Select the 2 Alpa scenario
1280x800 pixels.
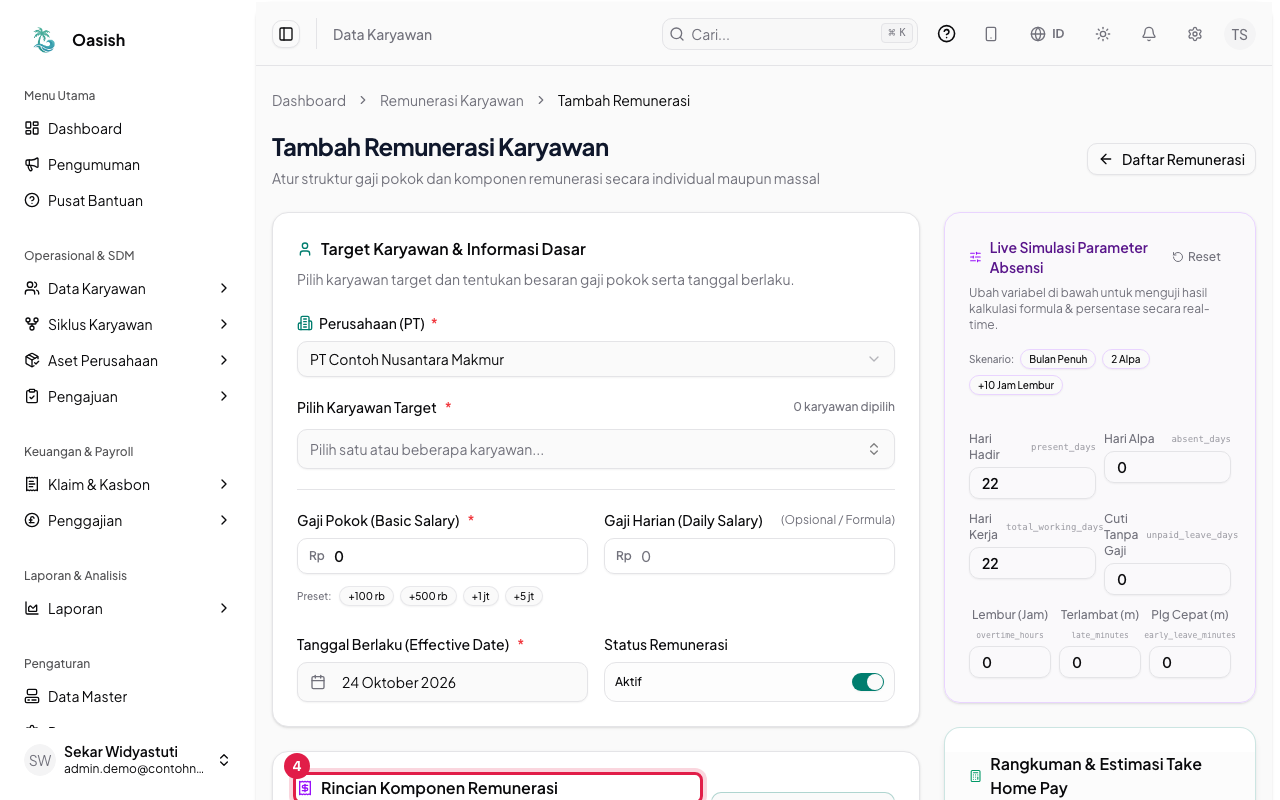(x=1126, y=359)
